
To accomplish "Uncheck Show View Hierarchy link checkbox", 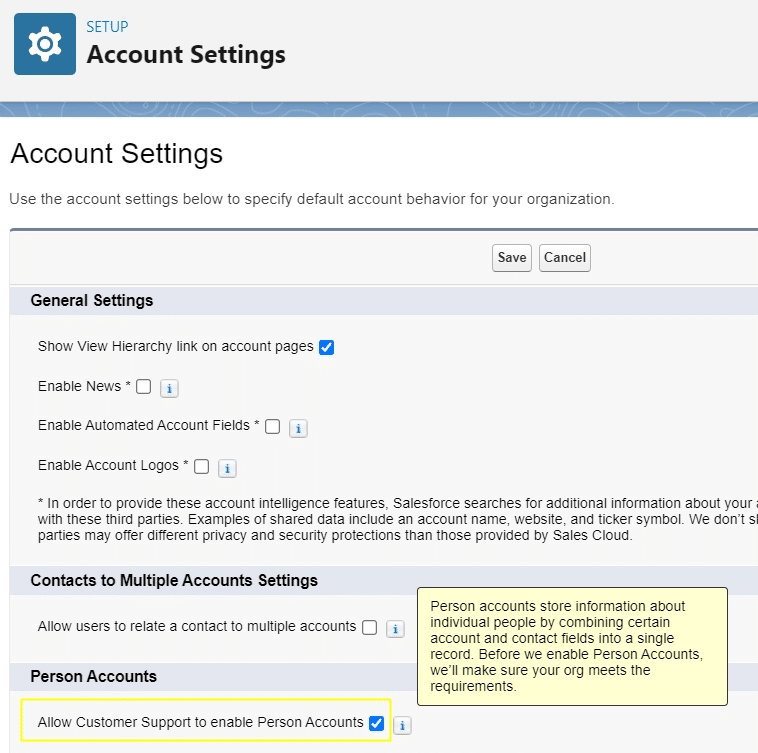I will point(326,347).
